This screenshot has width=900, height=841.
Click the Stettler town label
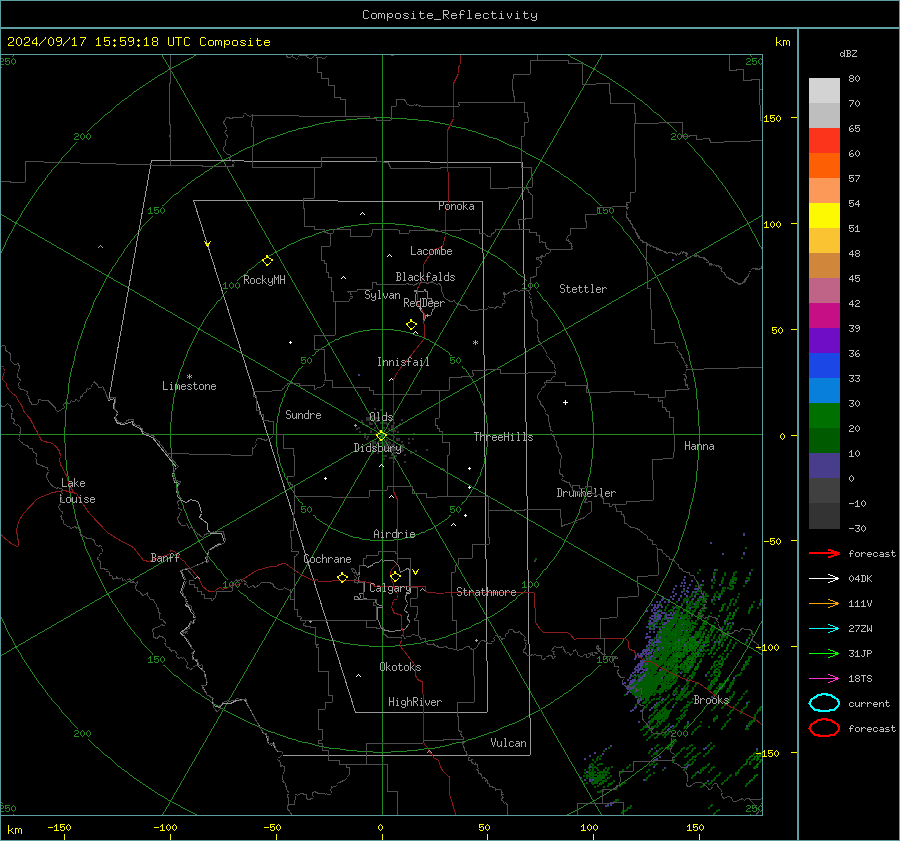click(x=583, y=289)
